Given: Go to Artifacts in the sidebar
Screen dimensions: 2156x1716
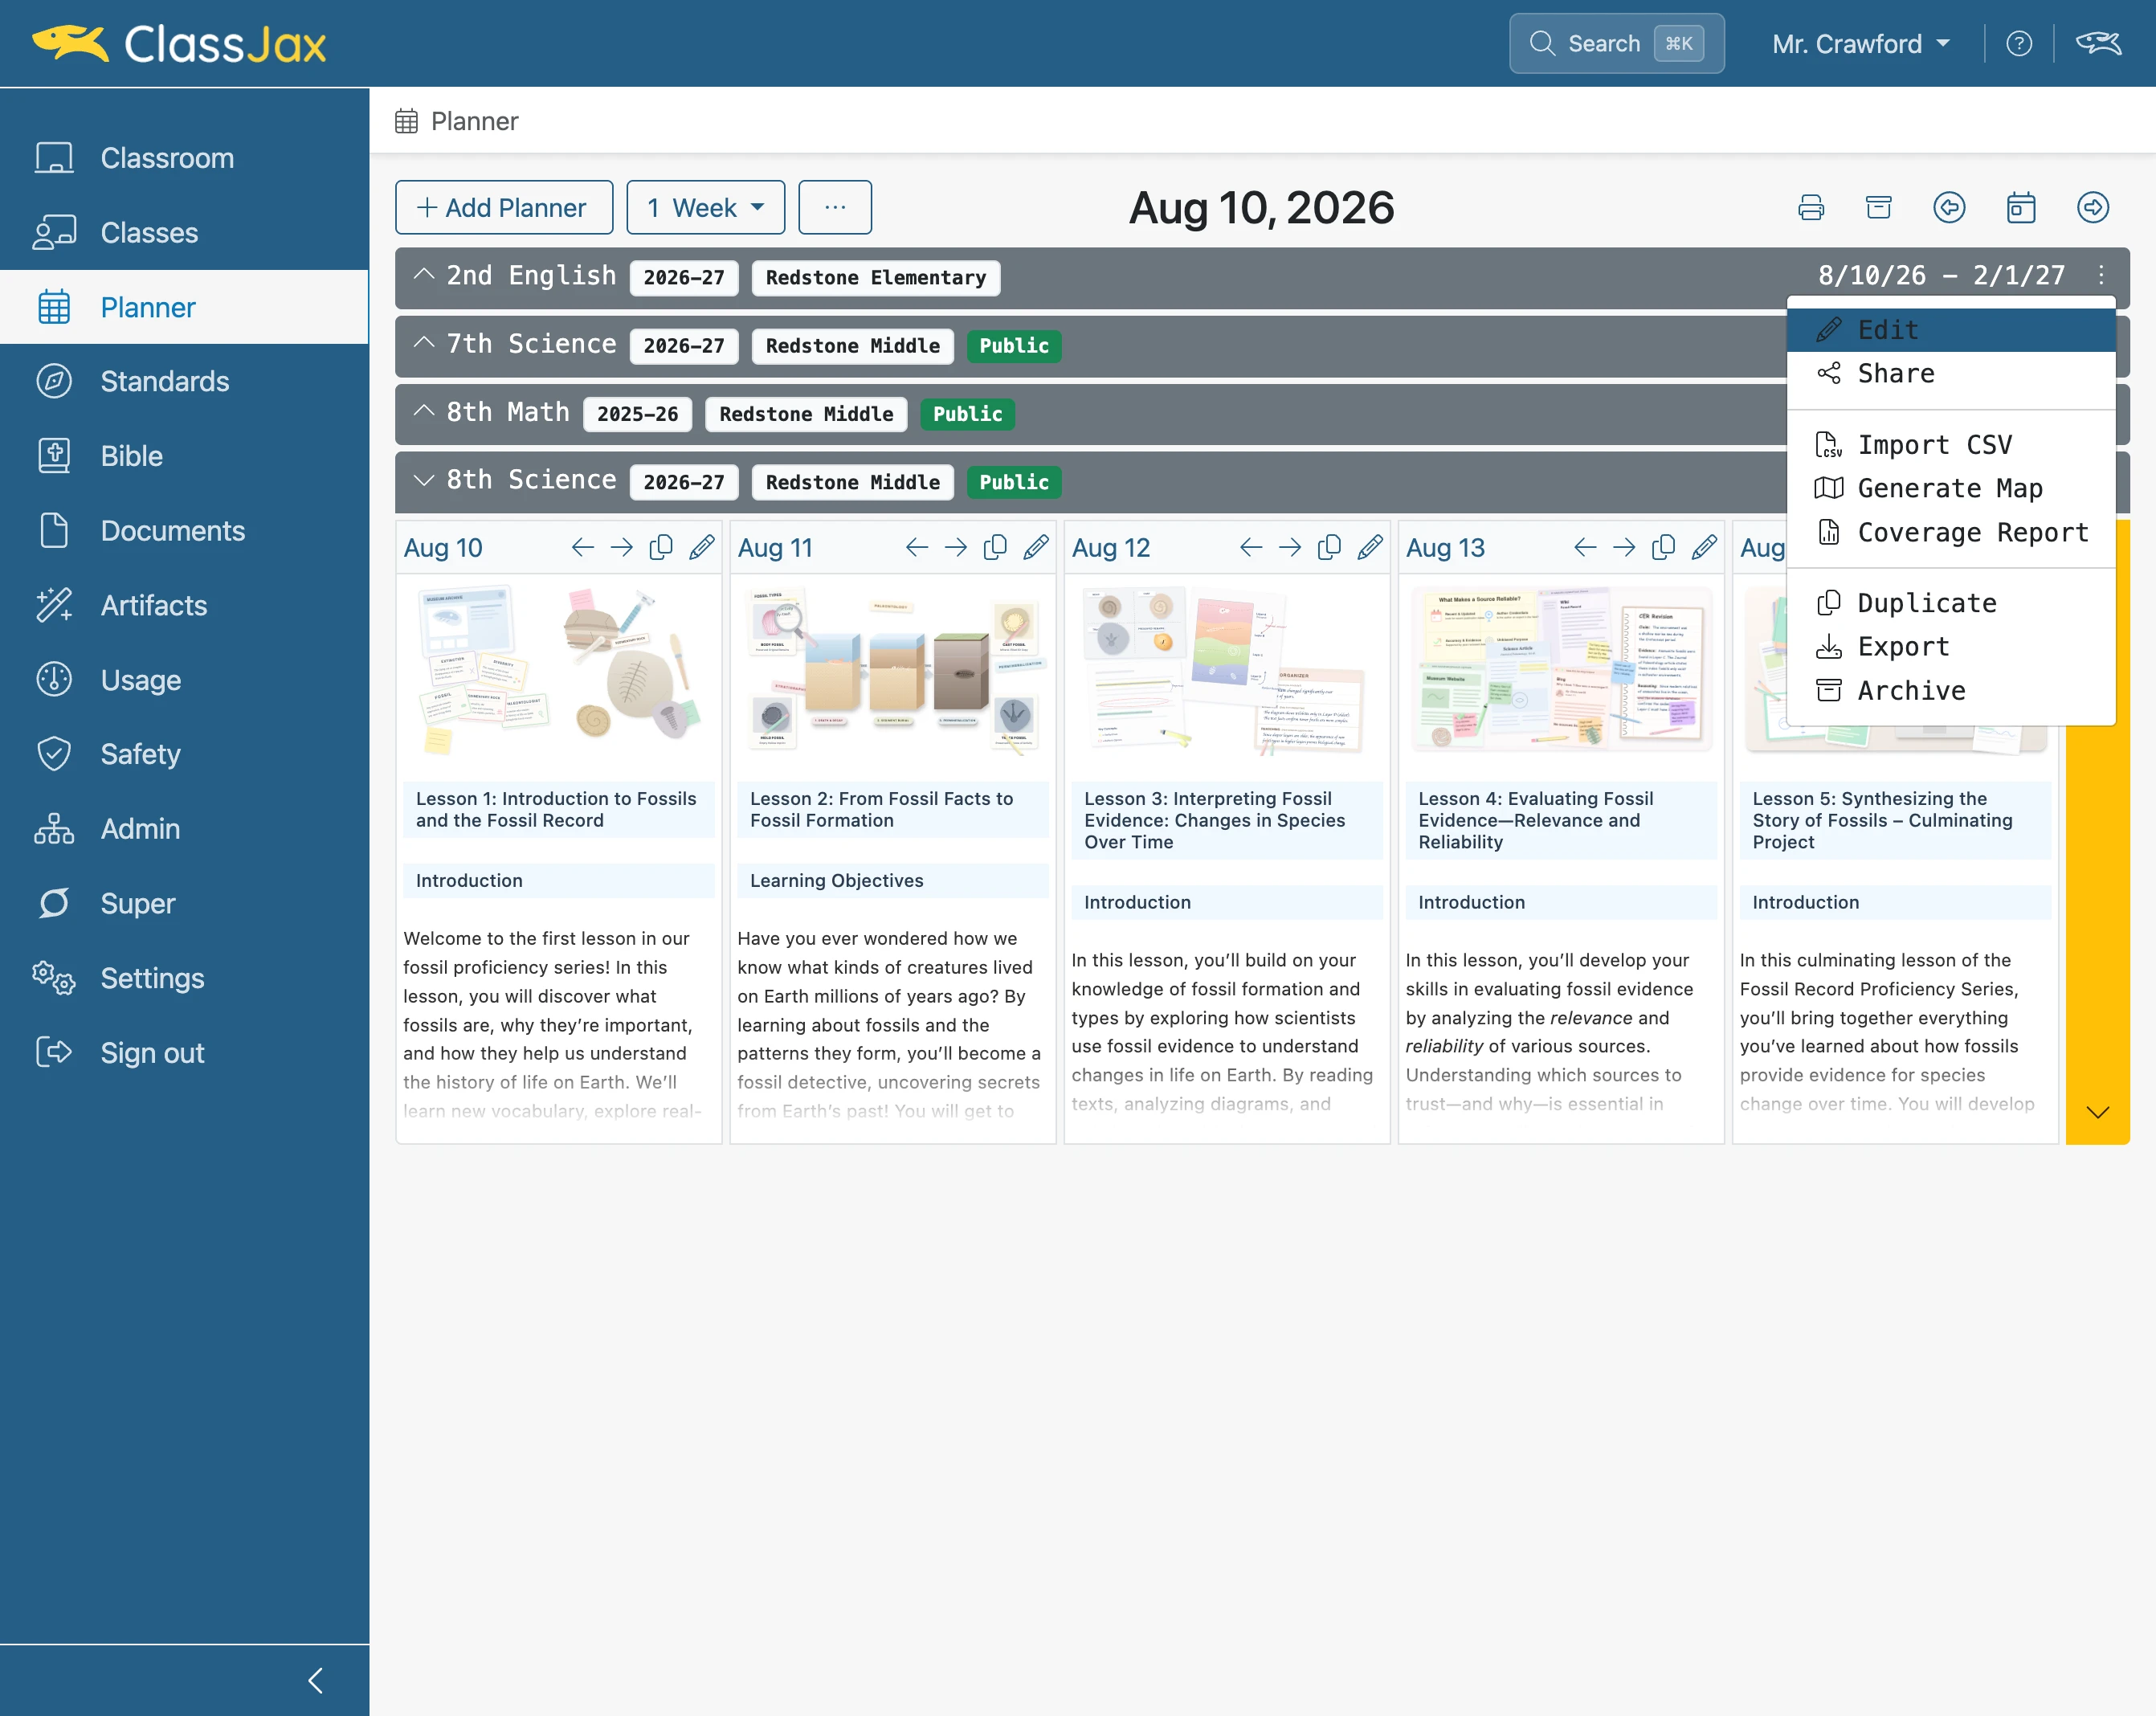Looking at the screenshot, I should (185, 605).
